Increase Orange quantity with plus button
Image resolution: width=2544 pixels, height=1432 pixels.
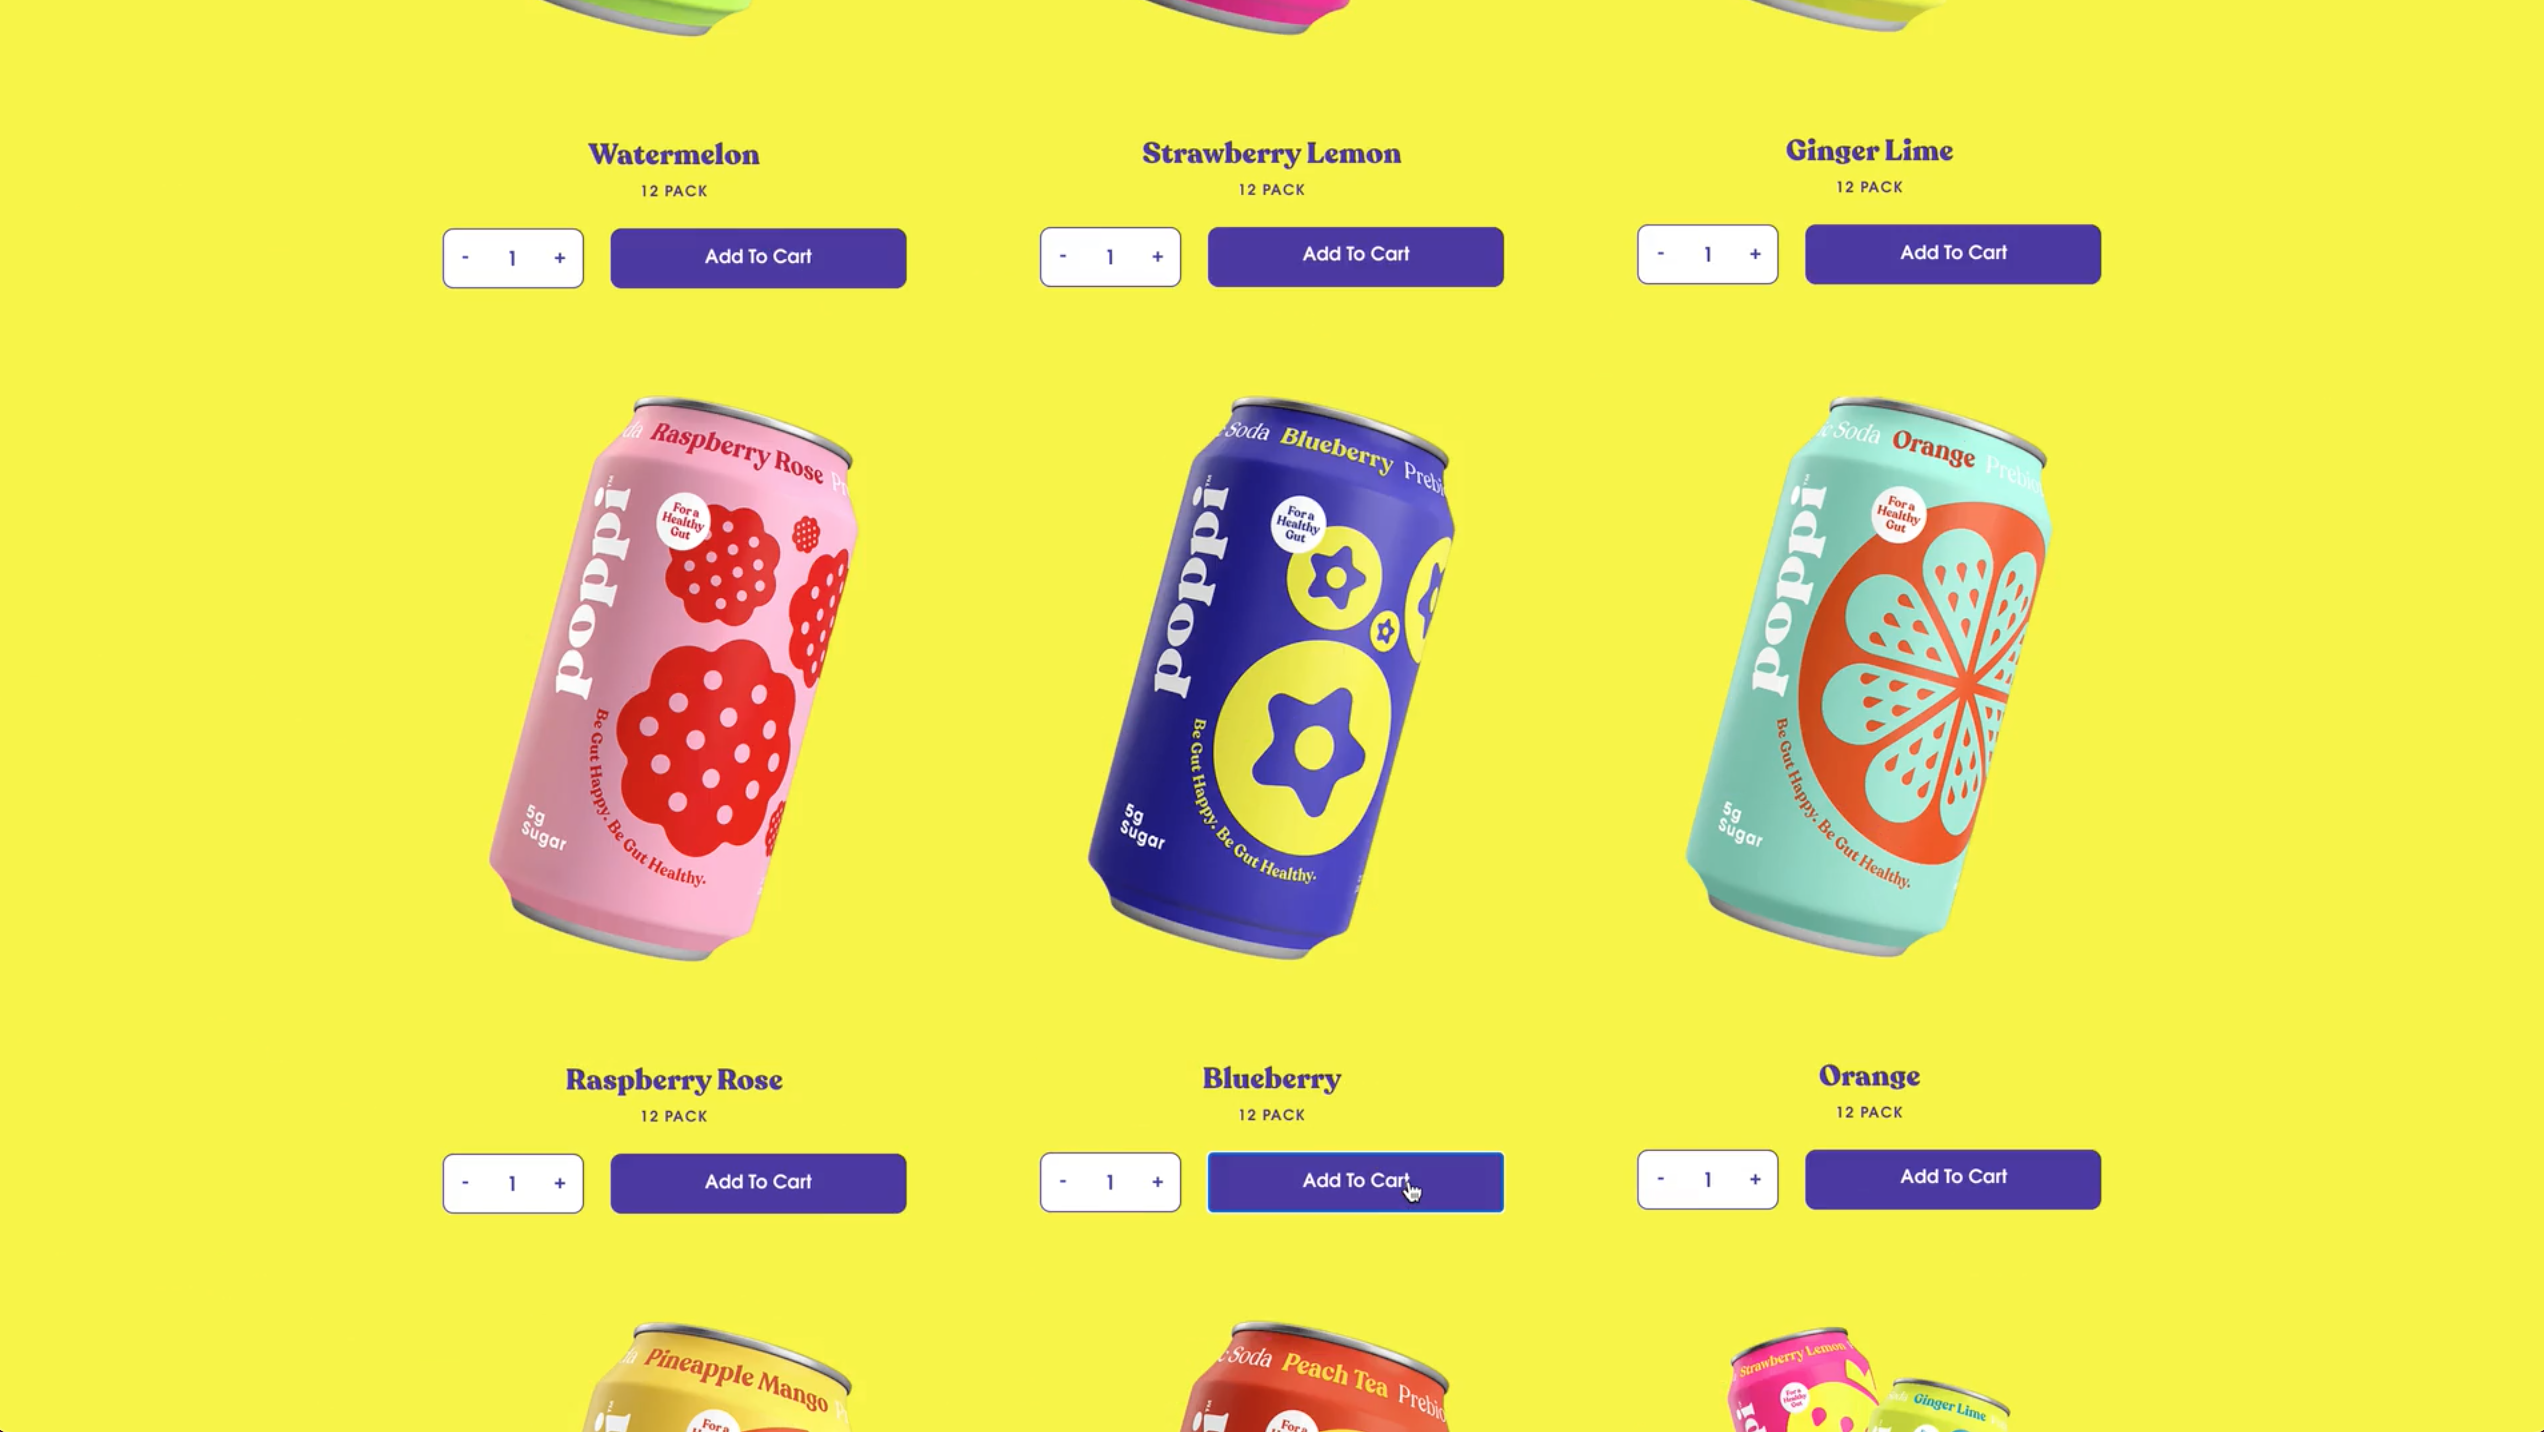point(1755,1179)
